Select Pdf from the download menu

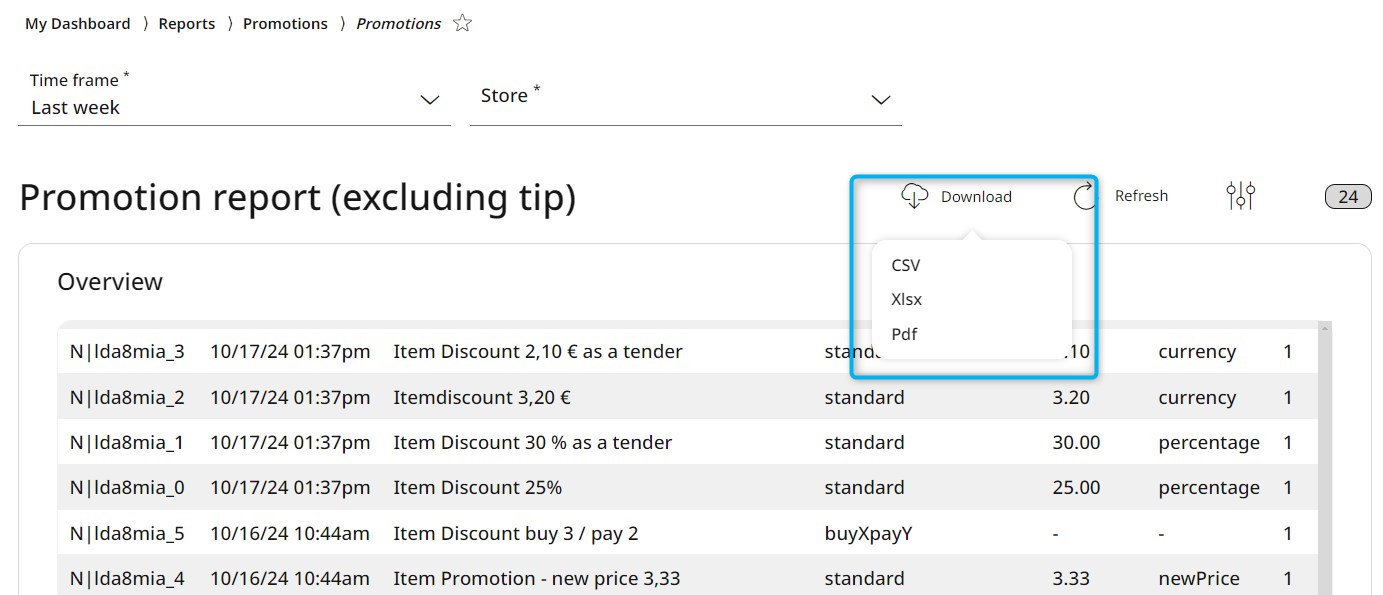click(904, 334)
